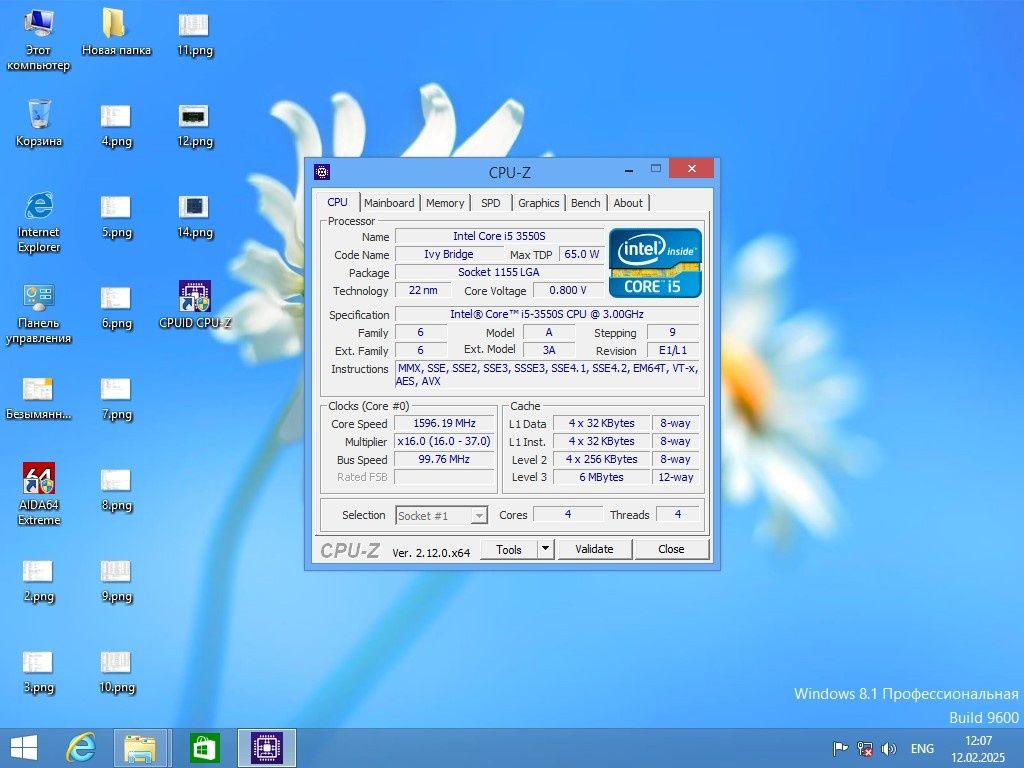Click the E1/L1 revision value
The height and width of the screenshot is (768, 1024).
(673, 350)
